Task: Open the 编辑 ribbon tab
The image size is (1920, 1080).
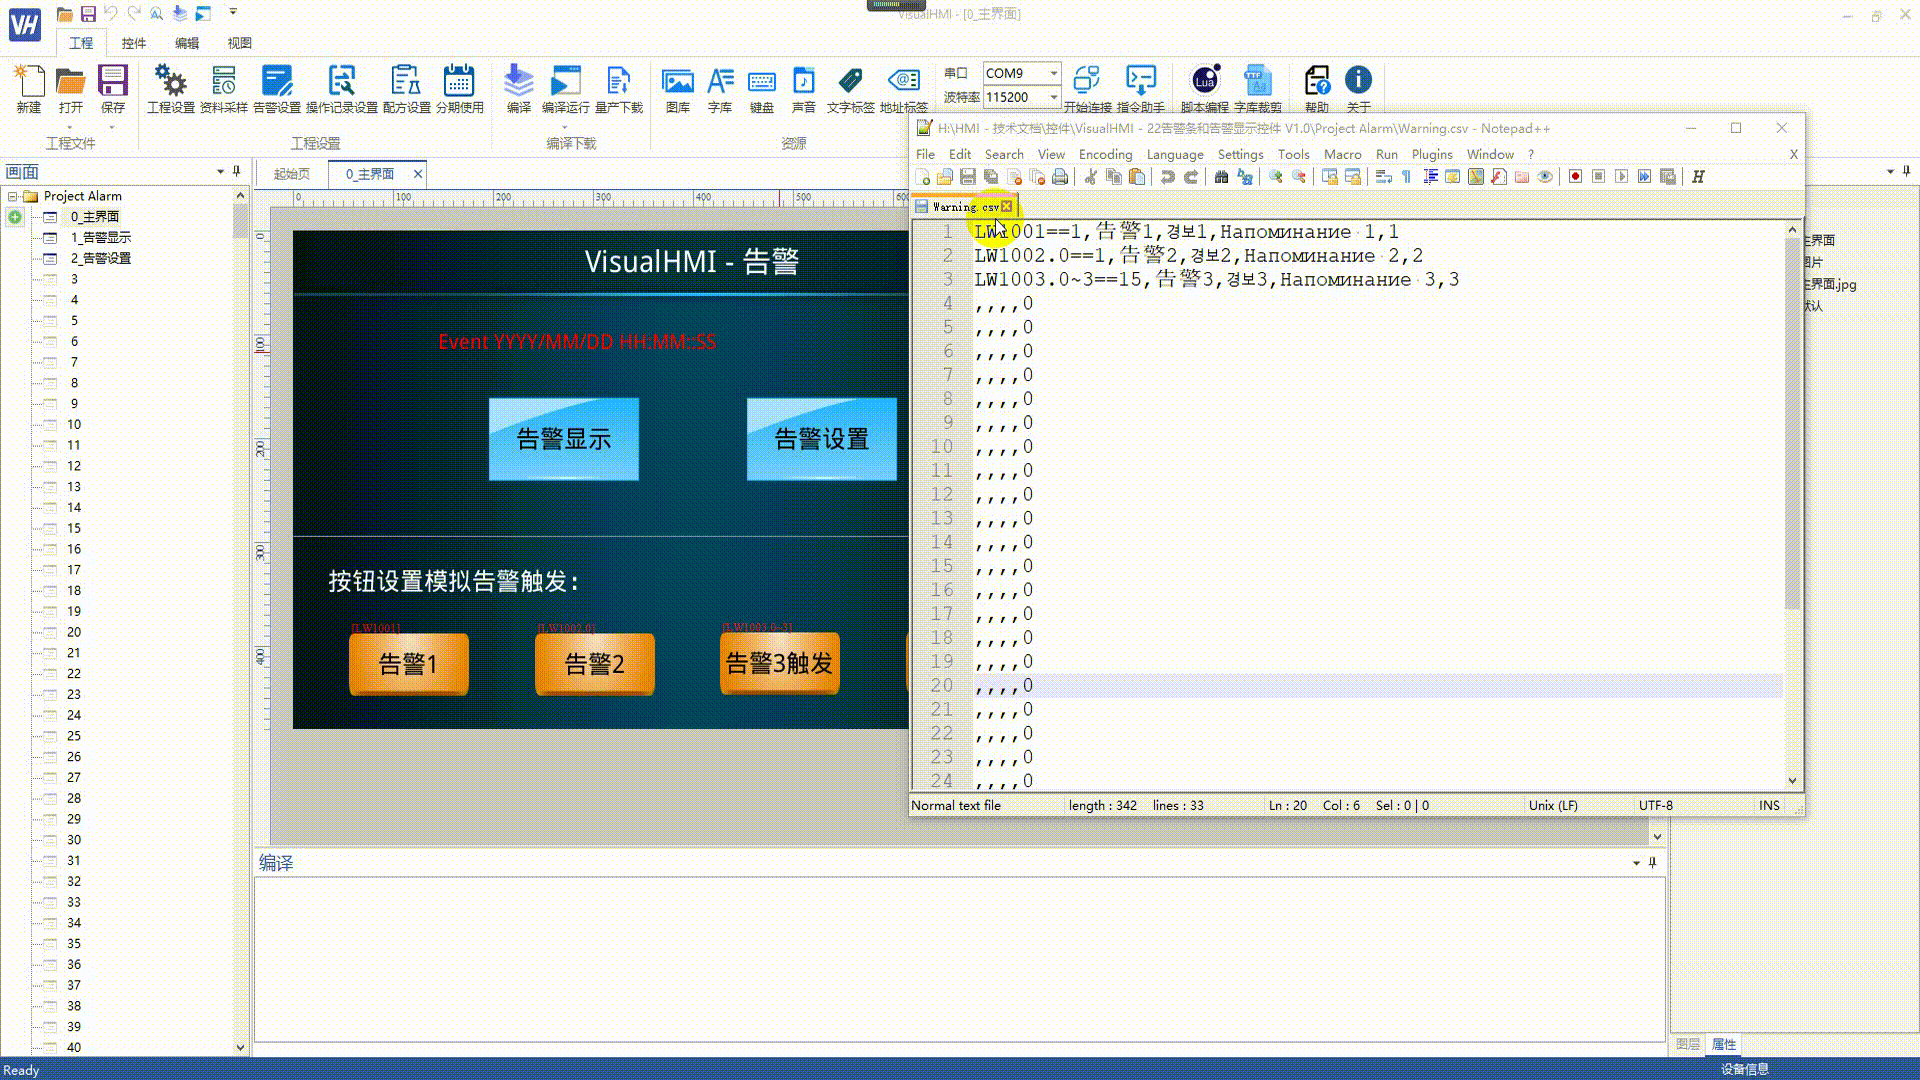Action: pos(186,43)
